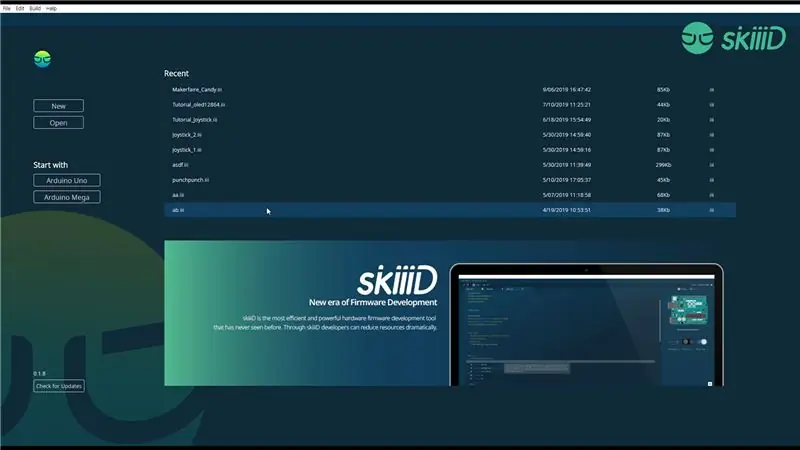Click the iii icon in aa.iii row
The width and height of the screenshot is (800, 450).
(x=711, y=195)
